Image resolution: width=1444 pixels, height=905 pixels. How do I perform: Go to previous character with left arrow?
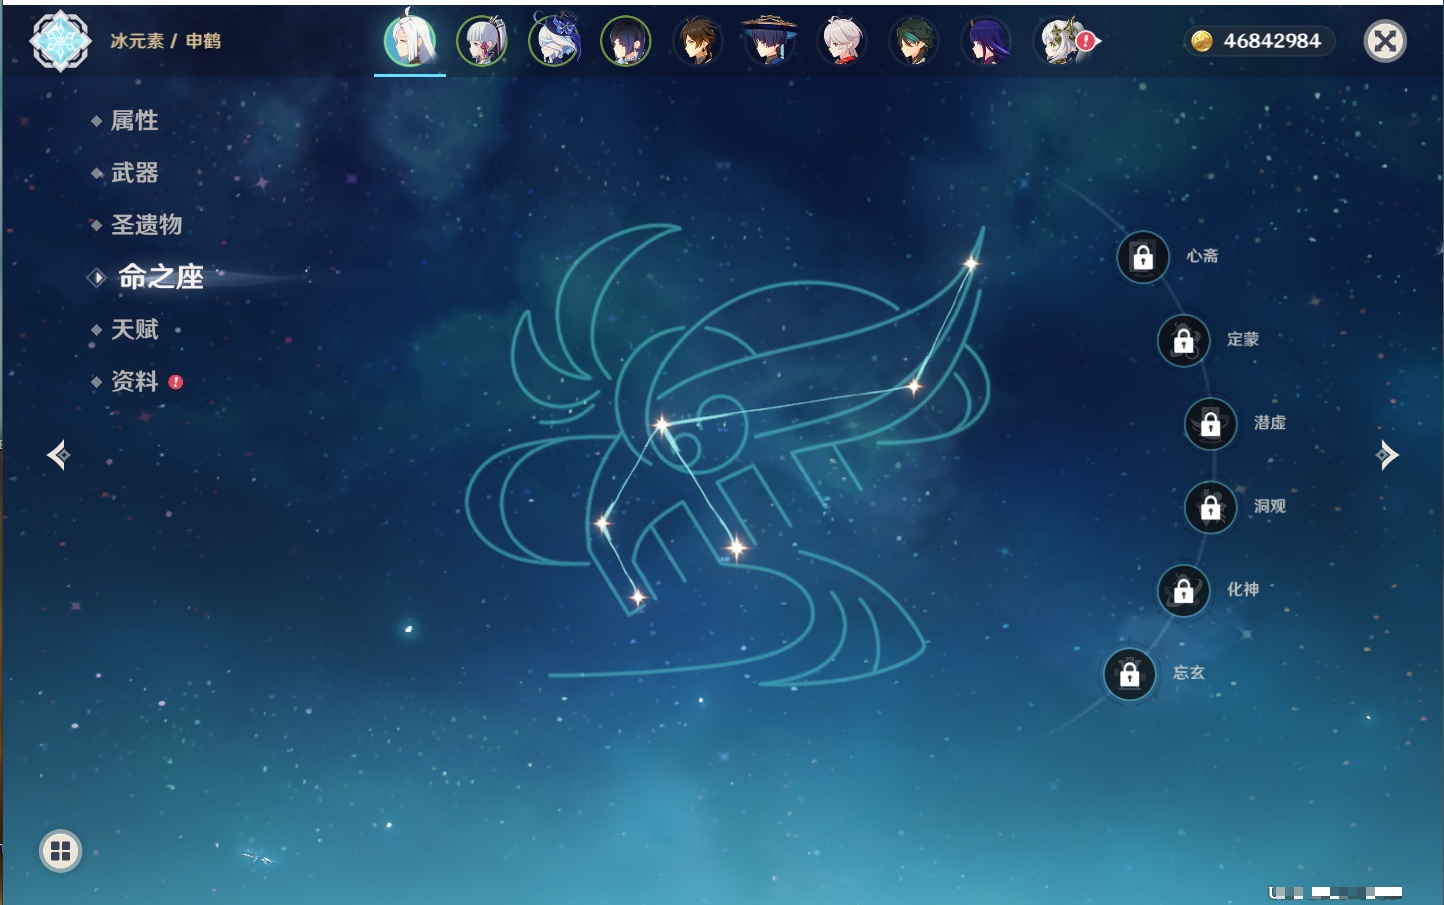click(x=58, y=455)
